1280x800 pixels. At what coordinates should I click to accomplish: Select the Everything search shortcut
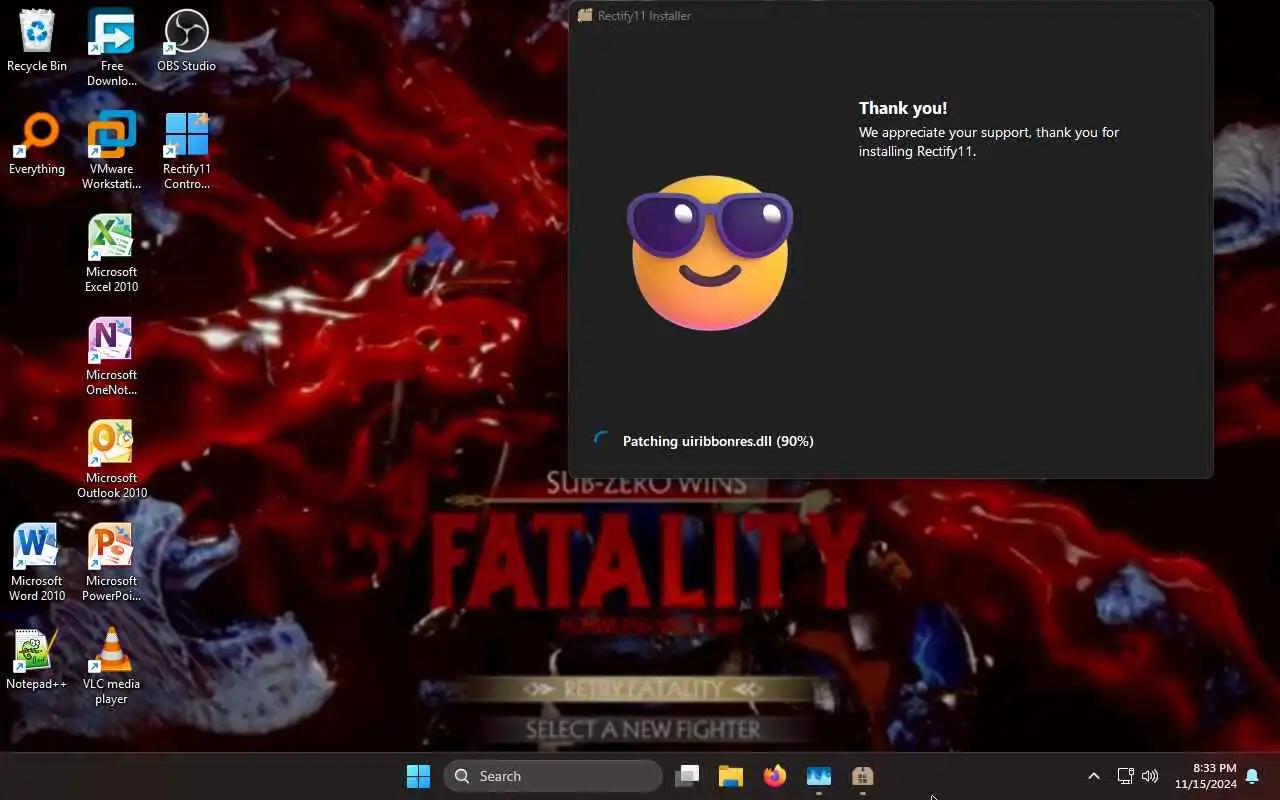(x=37, y=144)
